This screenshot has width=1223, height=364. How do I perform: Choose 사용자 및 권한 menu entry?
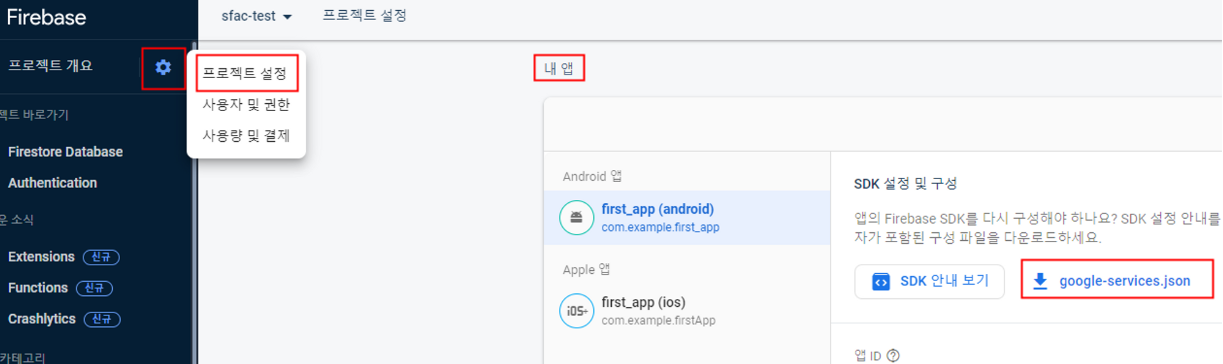245,104
